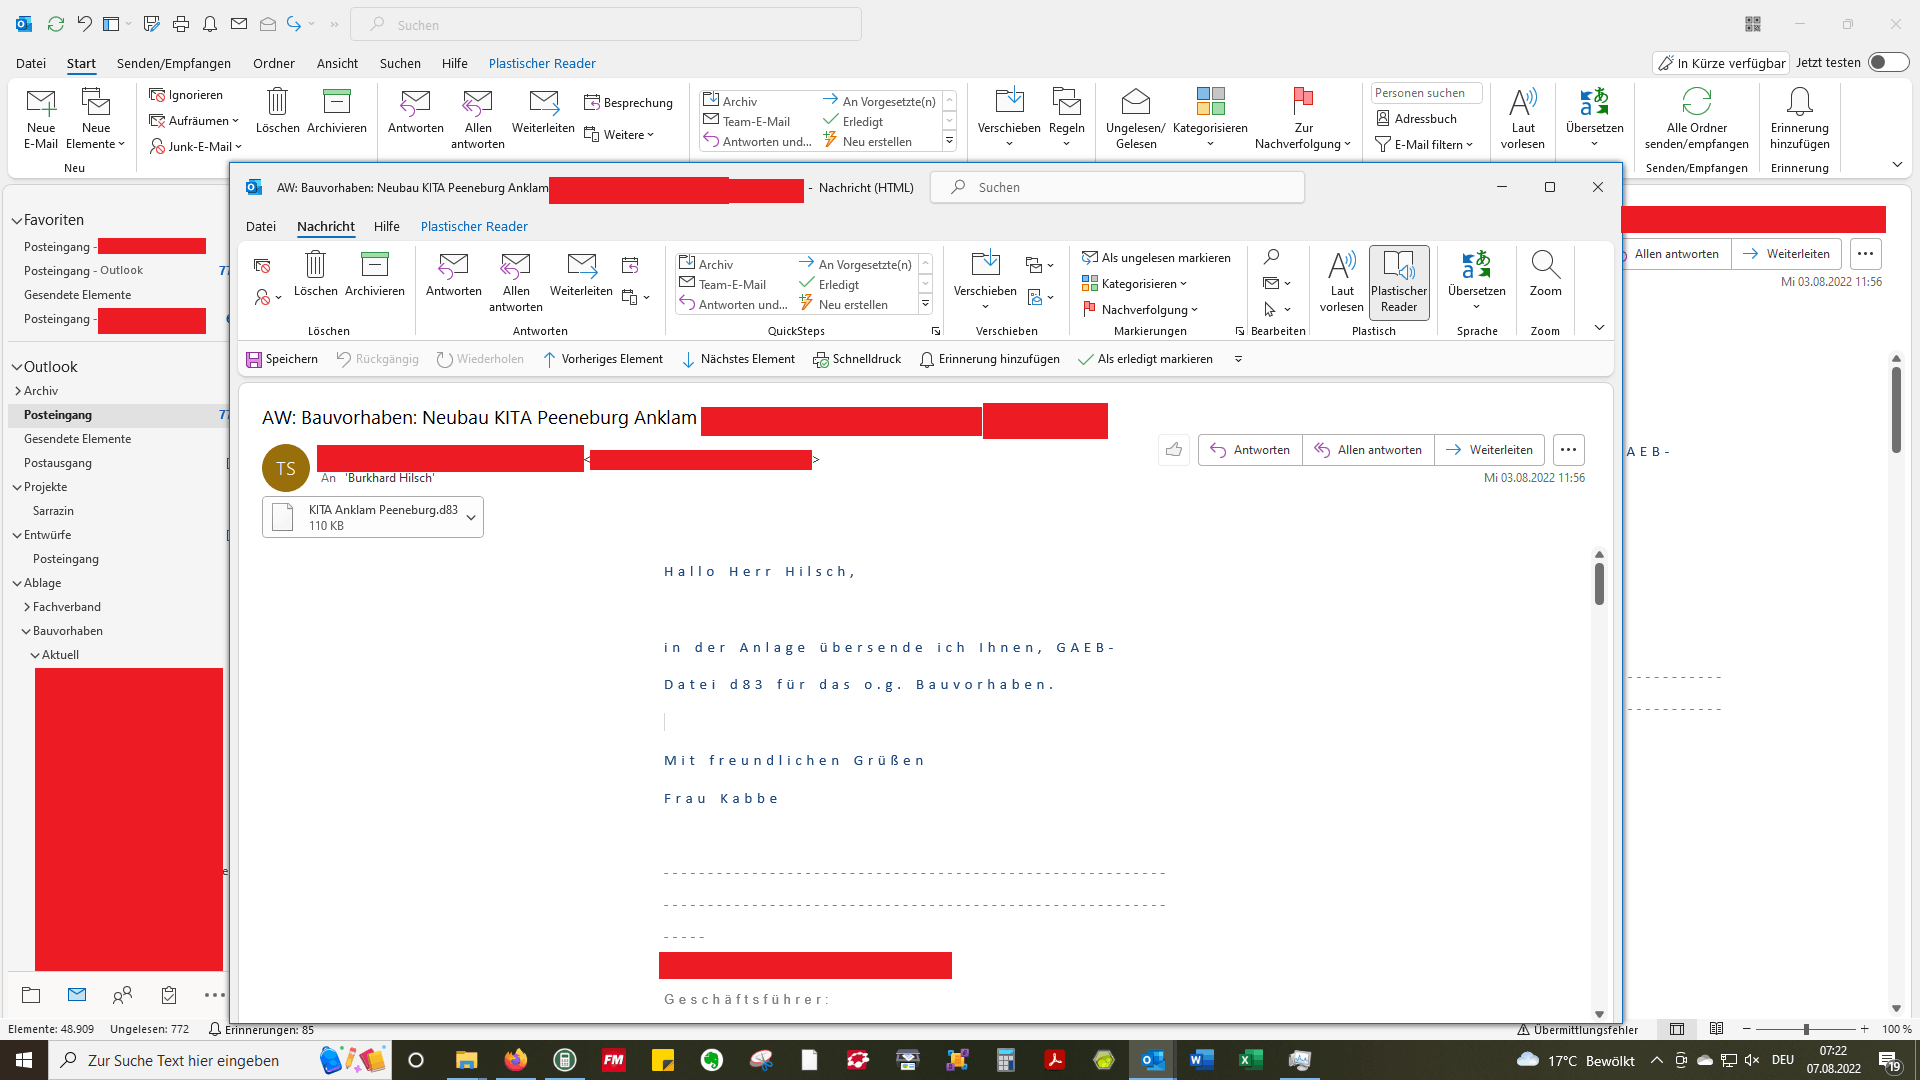Click the Schnelldruck printer icon
Image resolution: width=1920 pixels, height=1080 pixels.
(x=820, y=359)
